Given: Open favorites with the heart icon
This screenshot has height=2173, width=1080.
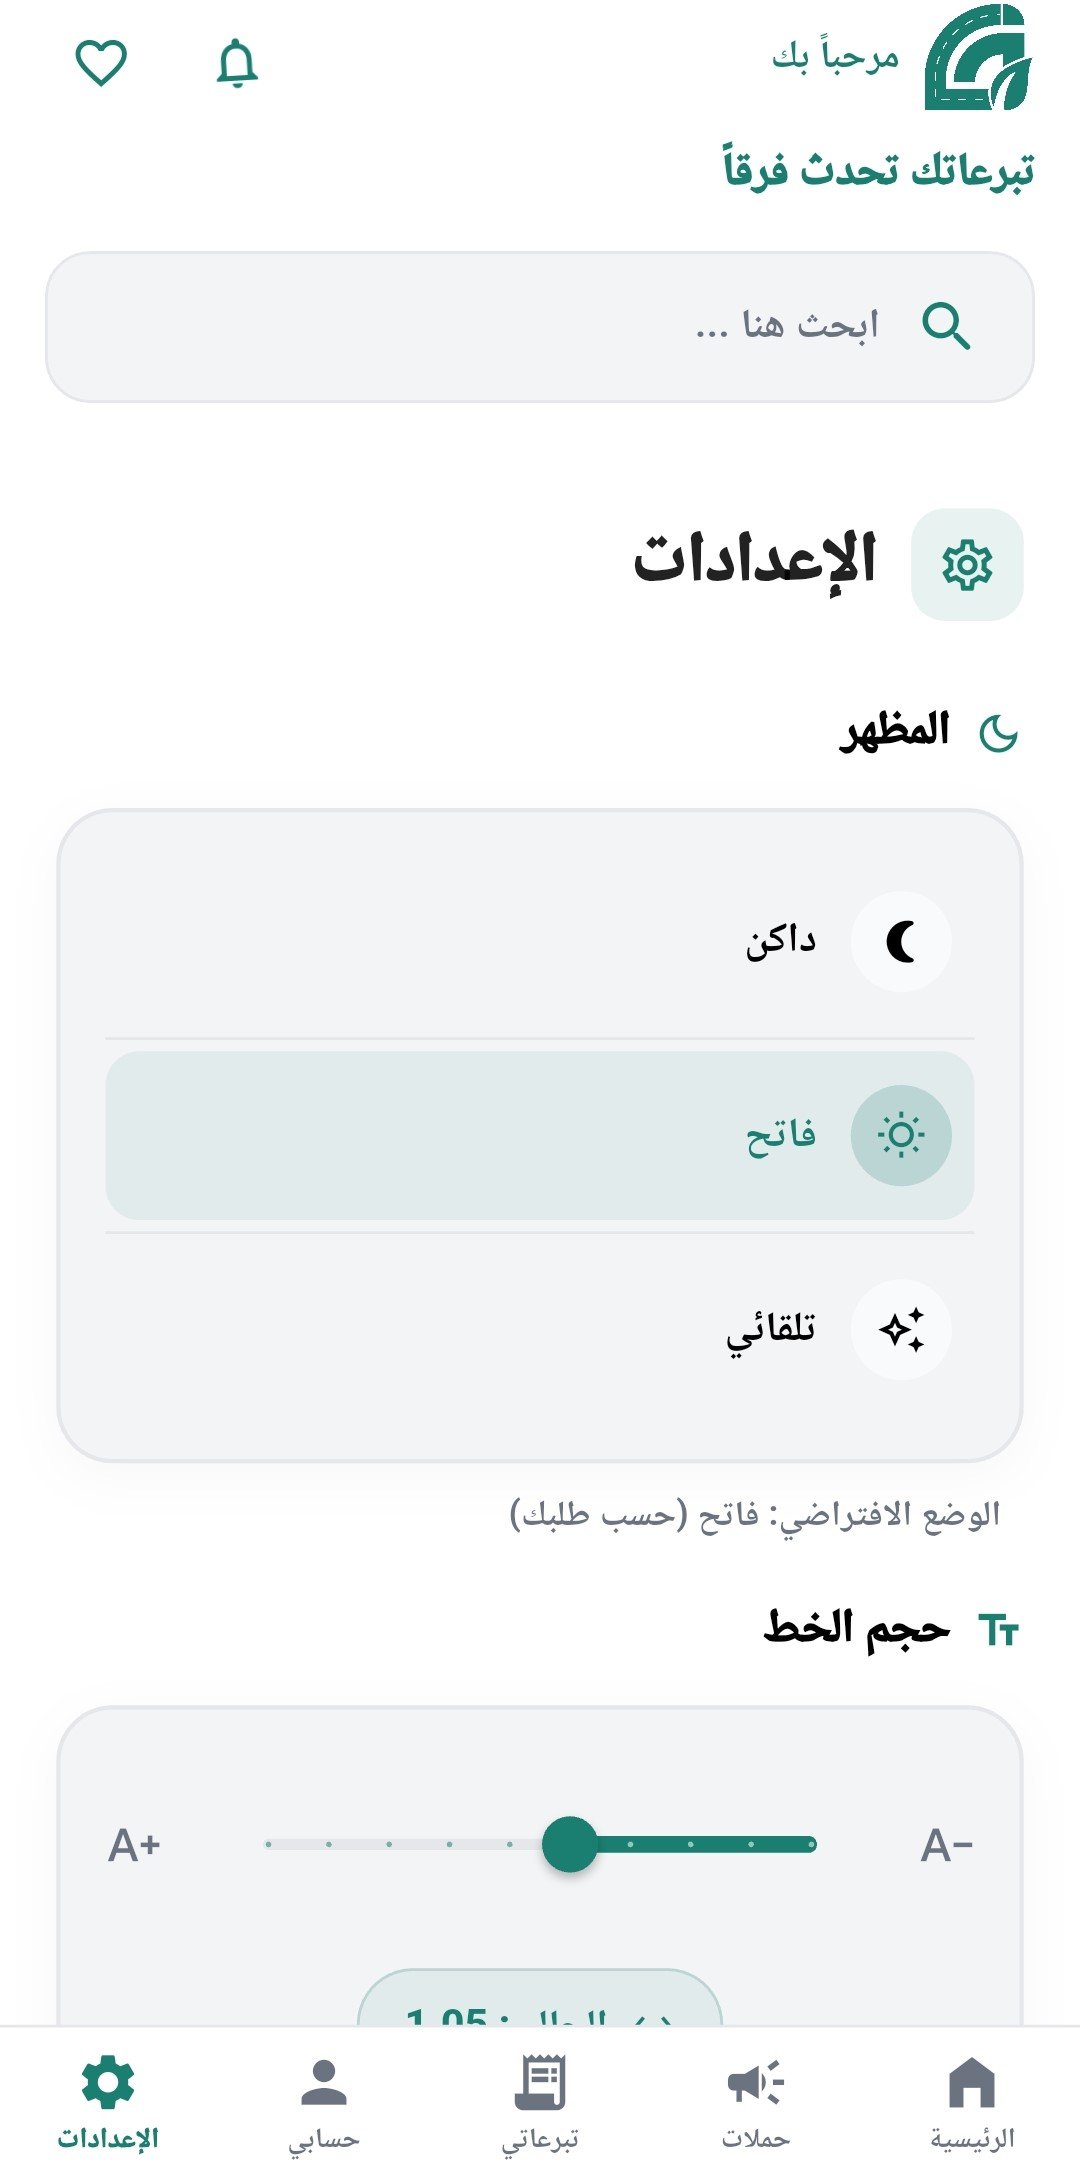Looking at the screenshot, I should (101, 64).
